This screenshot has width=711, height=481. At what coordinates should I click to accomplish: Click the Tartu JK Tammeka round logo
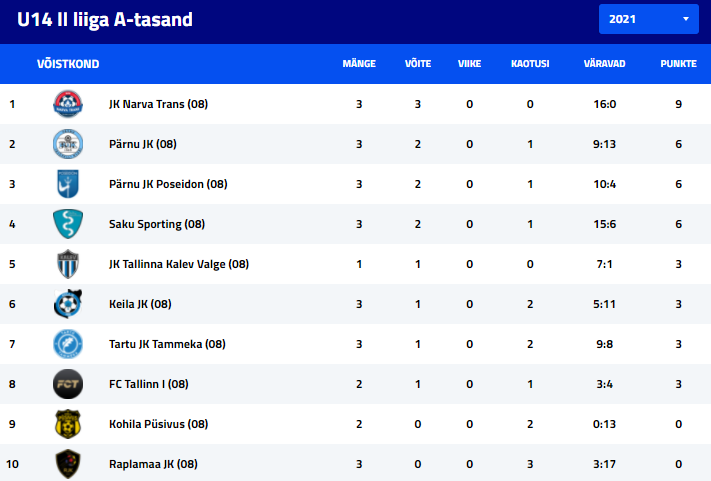(68, 344)
